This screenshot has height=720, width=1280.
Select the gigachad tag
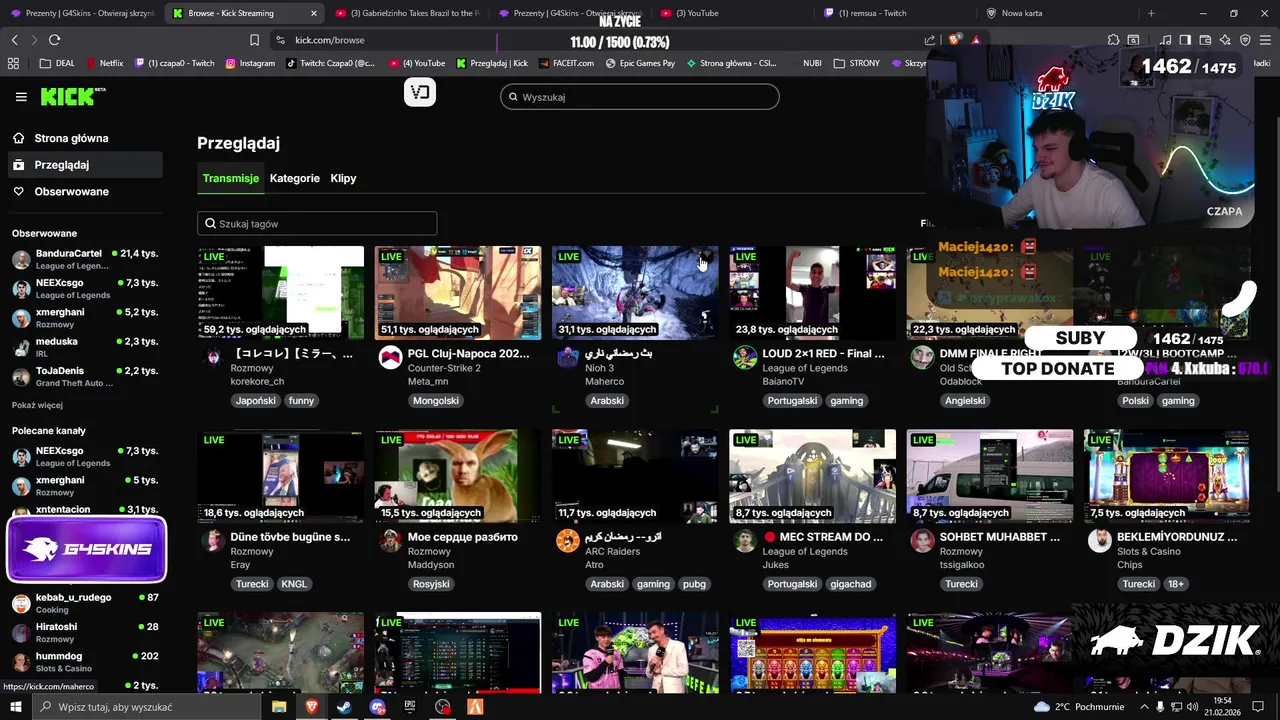coord(851,584)
